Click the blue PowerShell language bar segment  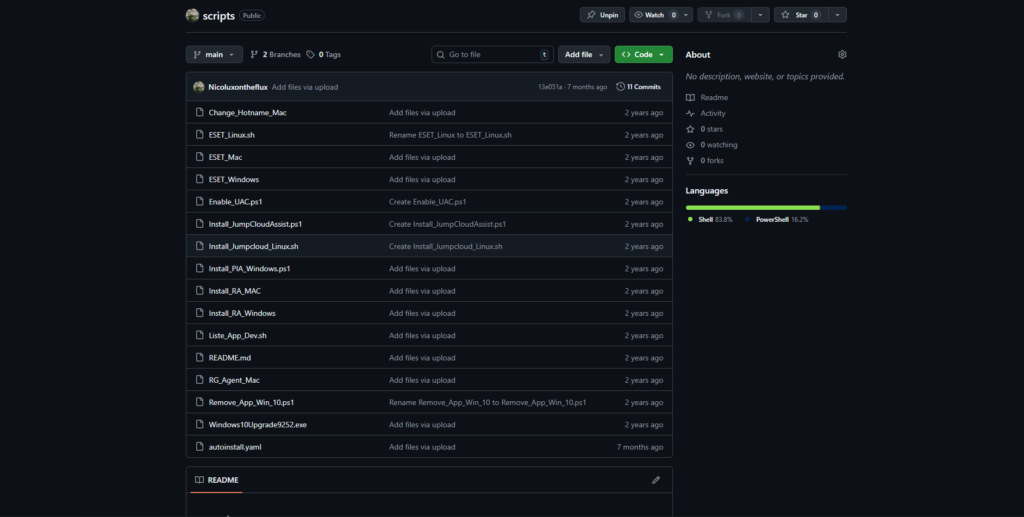(x=834, y=208)
